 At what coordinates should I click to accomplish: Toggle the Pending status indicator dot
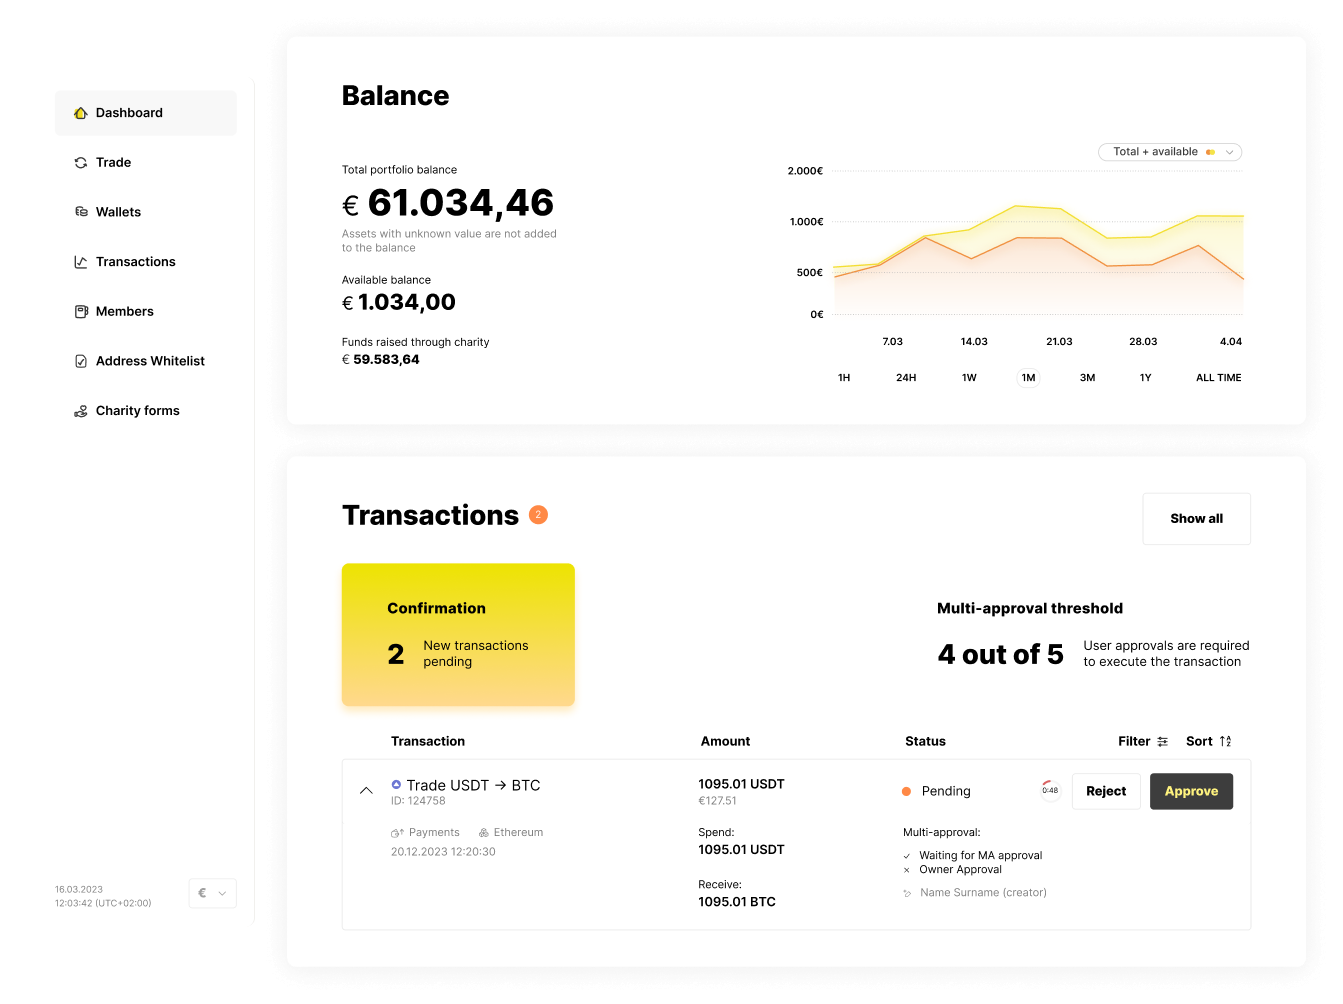(905, 790)
